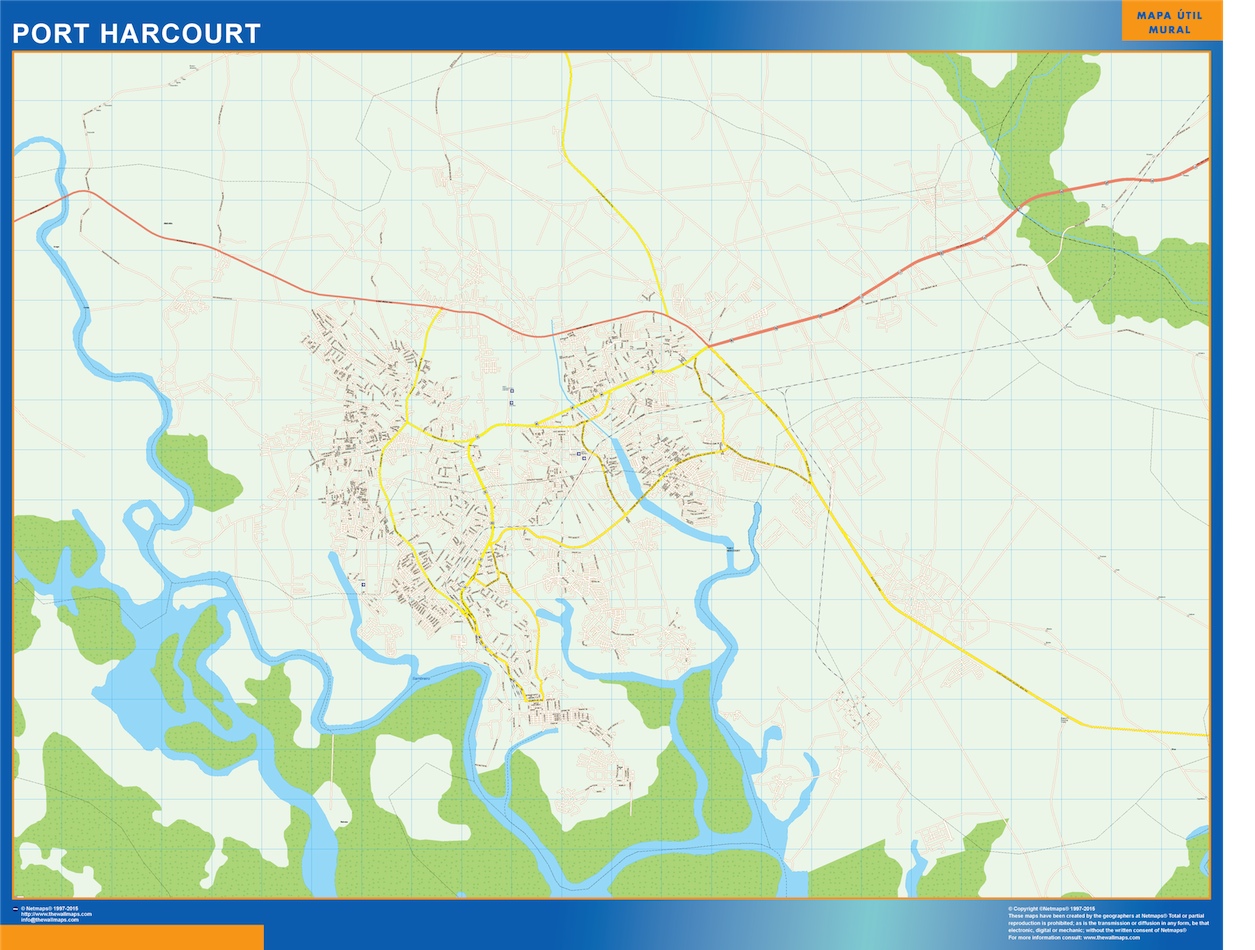Viewport: 1255px width, 950px height.
Task: Click the topmost blue square marker north of center
Action: (512, 390)
